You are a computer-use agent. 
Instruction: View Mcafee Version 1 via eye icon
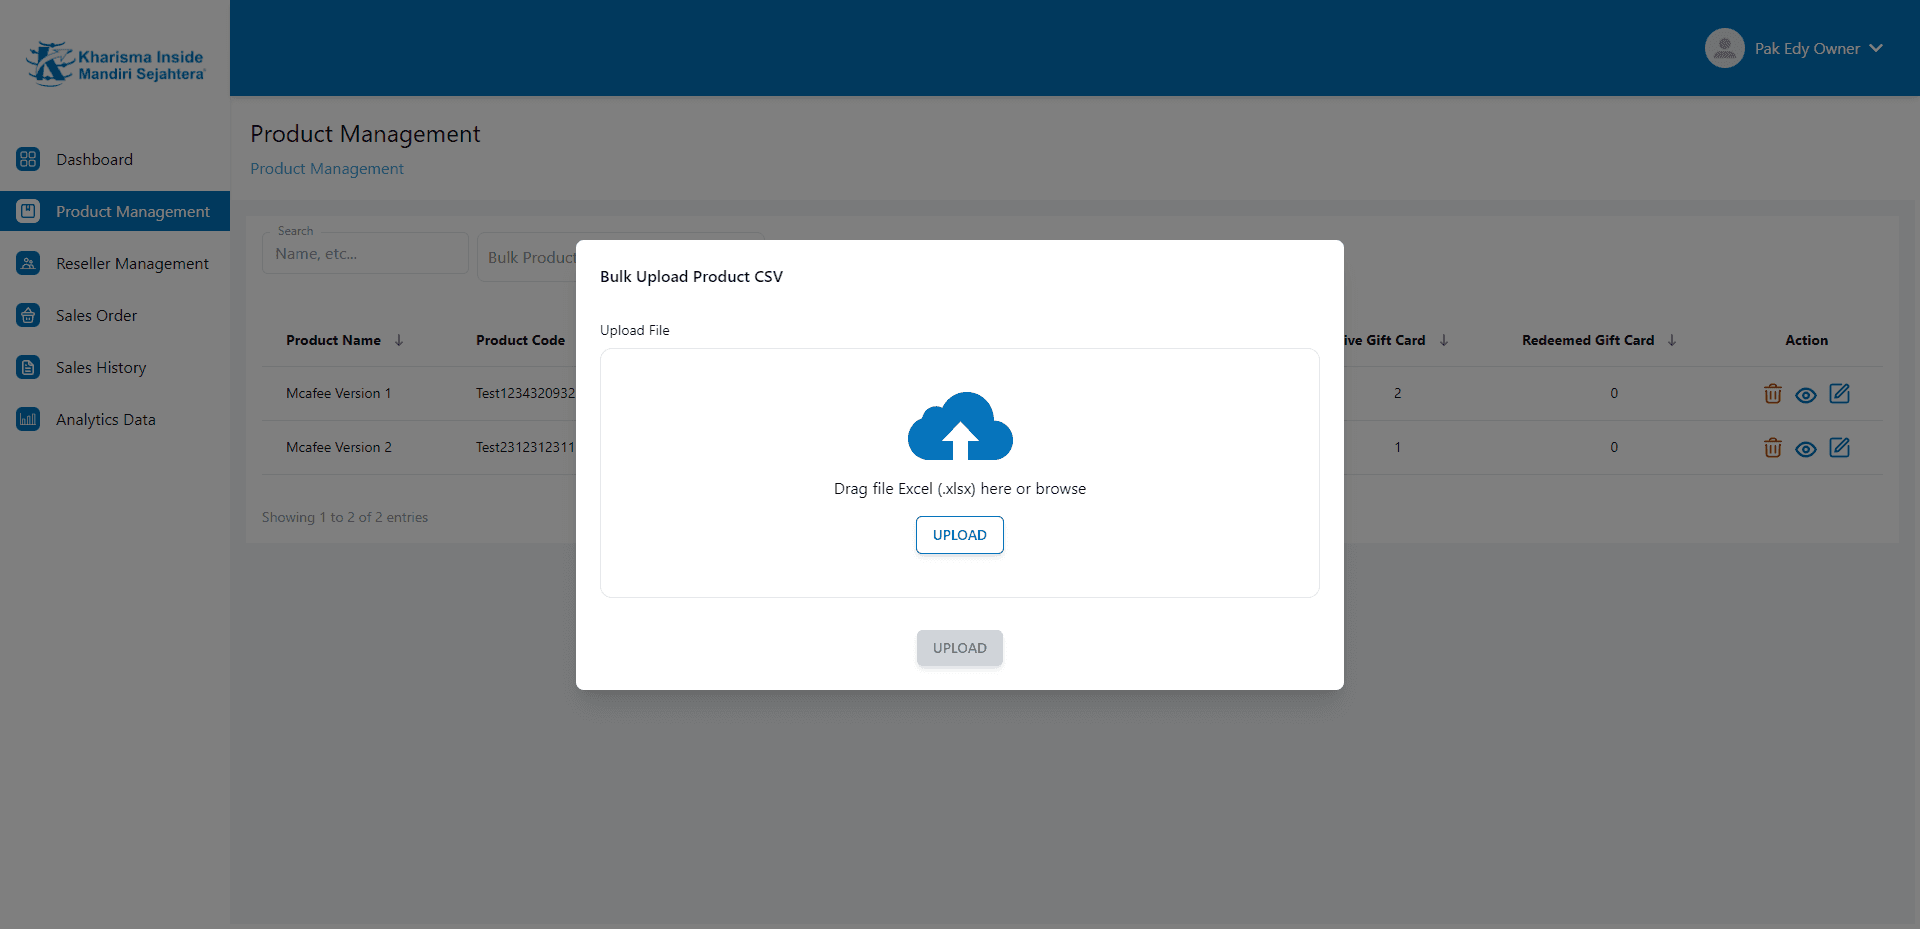[x=1806, y=395]
